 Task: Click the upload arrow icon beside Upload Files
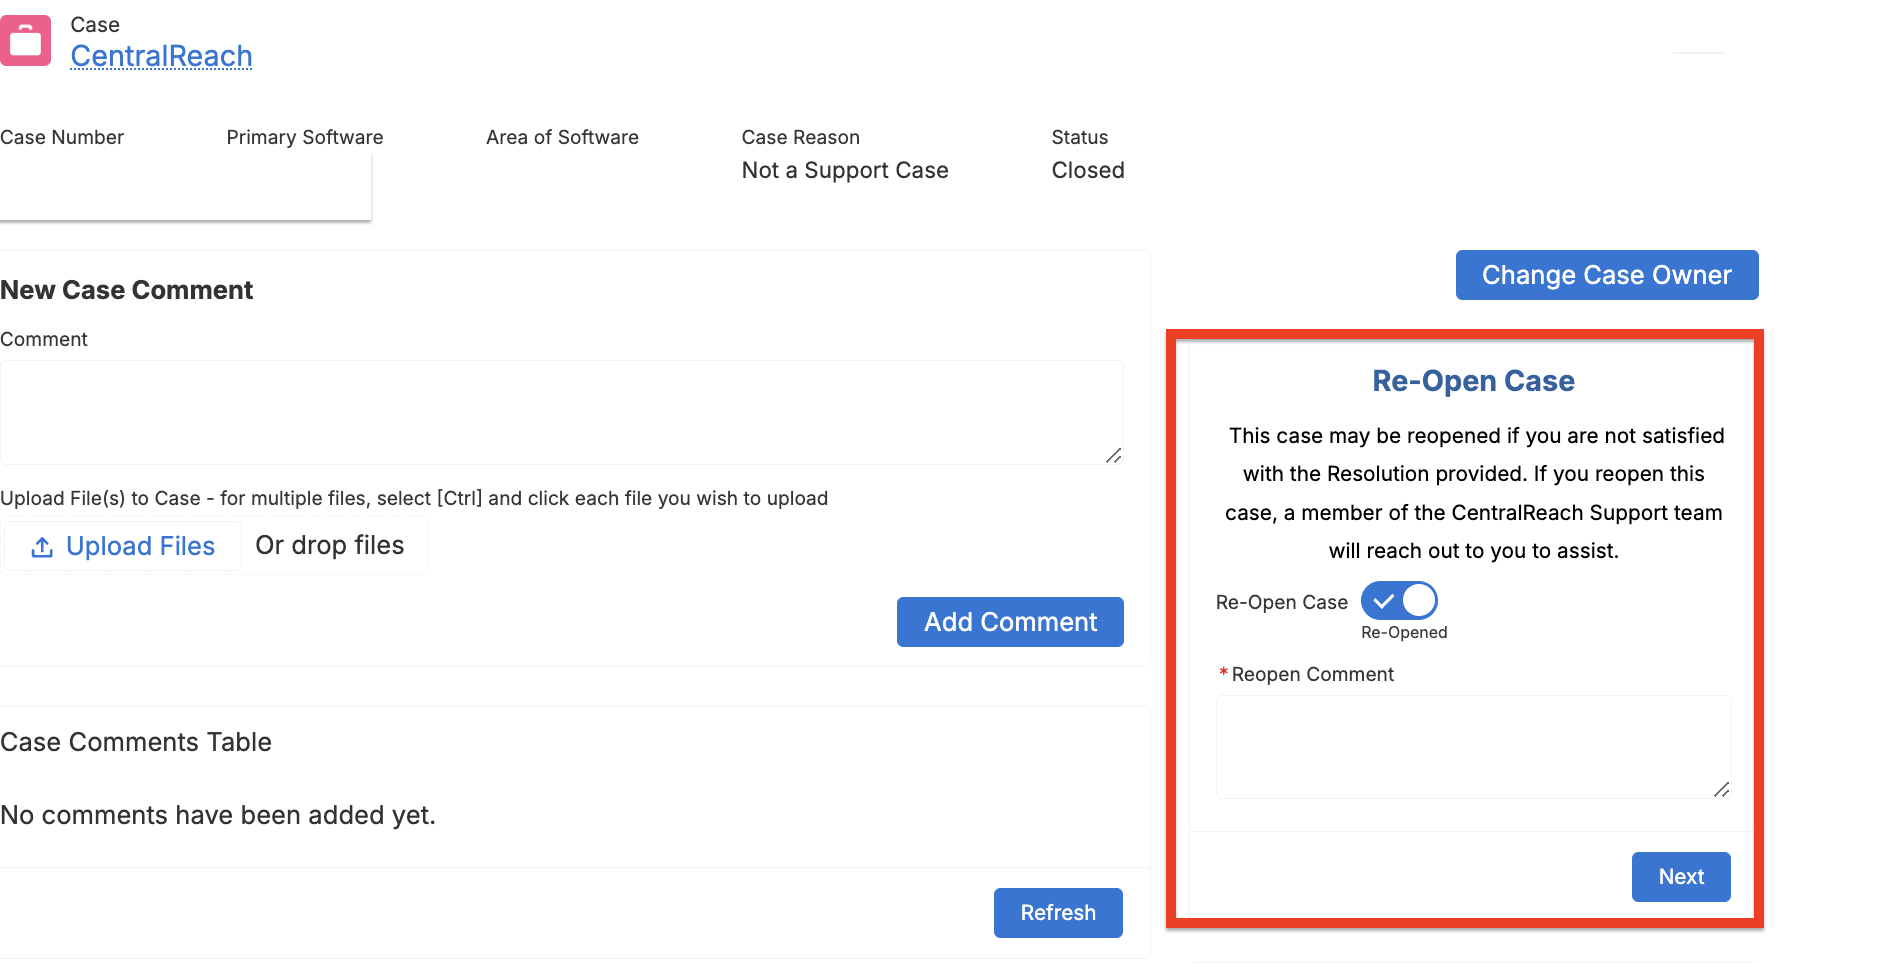click(42, 547)
